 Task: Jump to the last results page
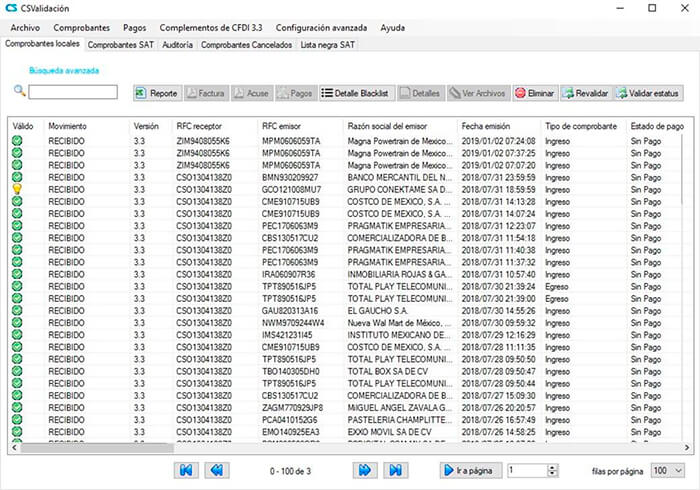395,470
